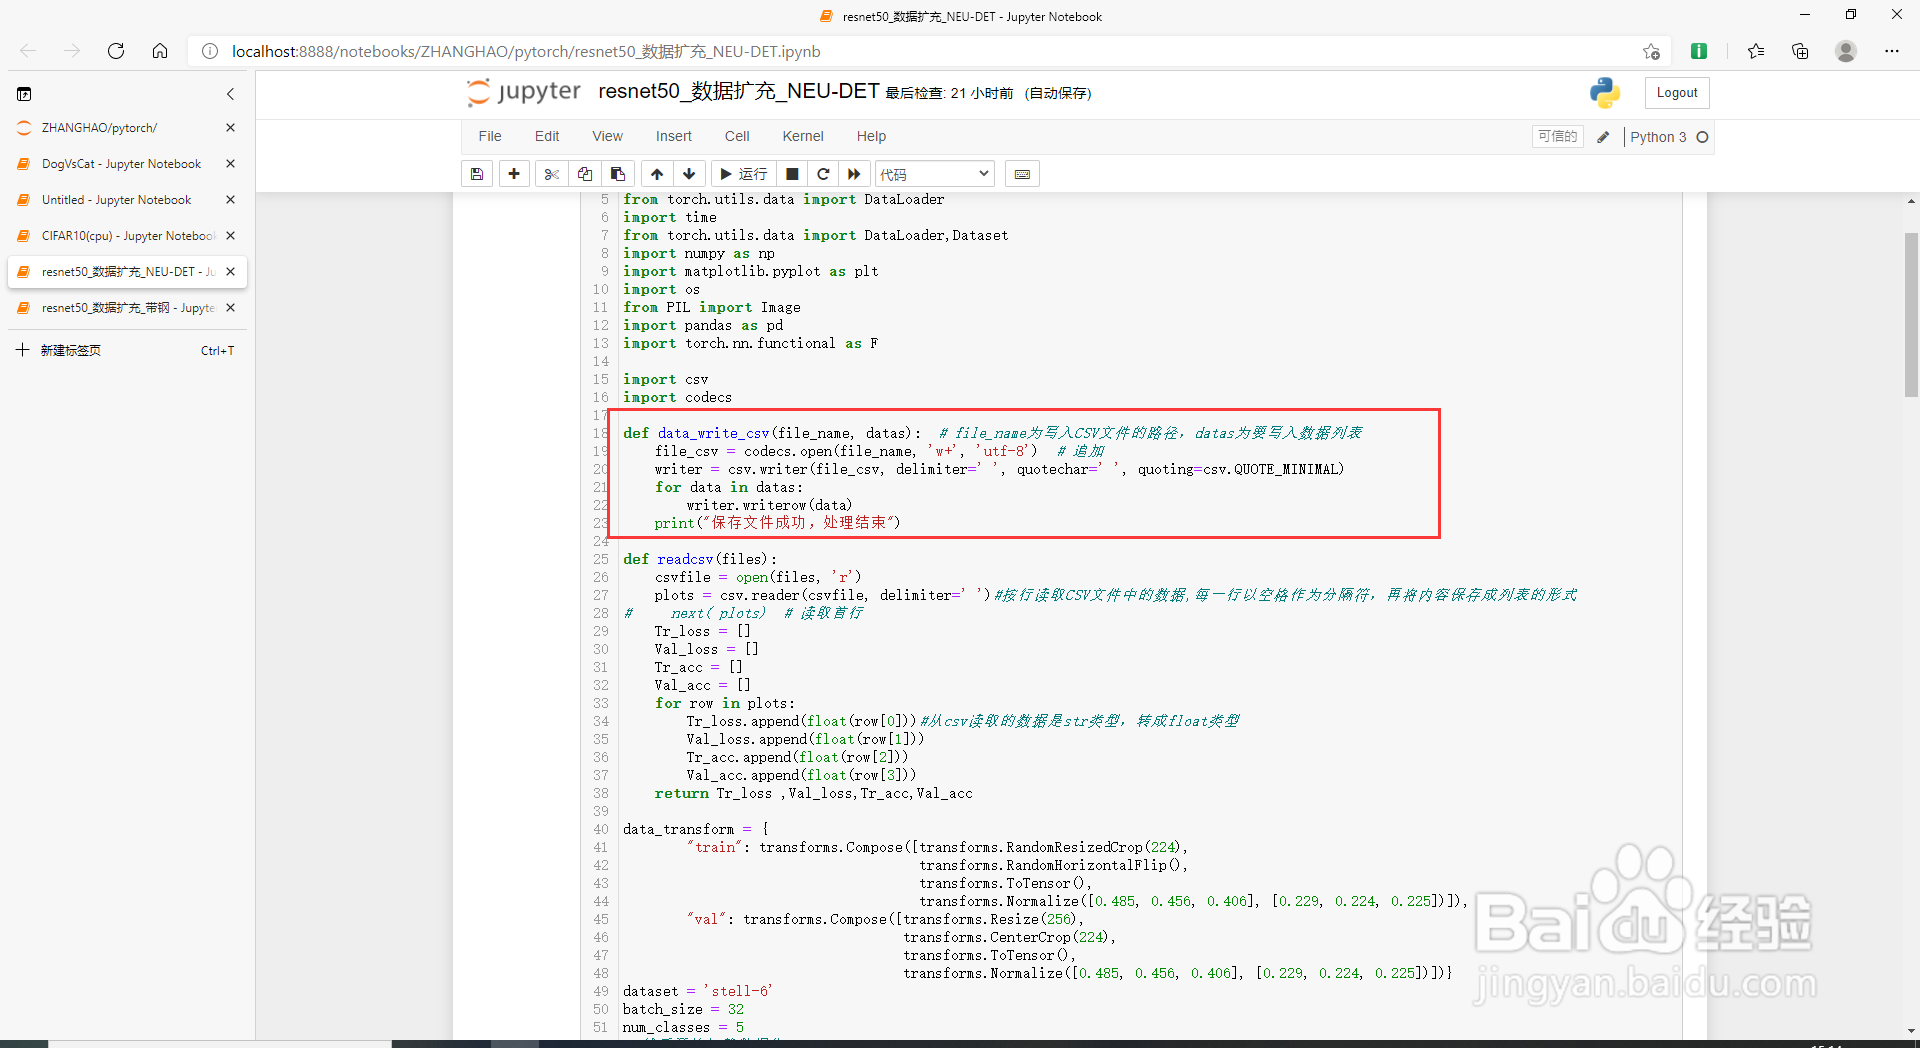Image resolution: width=1920 pixels, height=1048 pixels.
Task: Click the Jupyter logo
Action: [x=523, y=92]
